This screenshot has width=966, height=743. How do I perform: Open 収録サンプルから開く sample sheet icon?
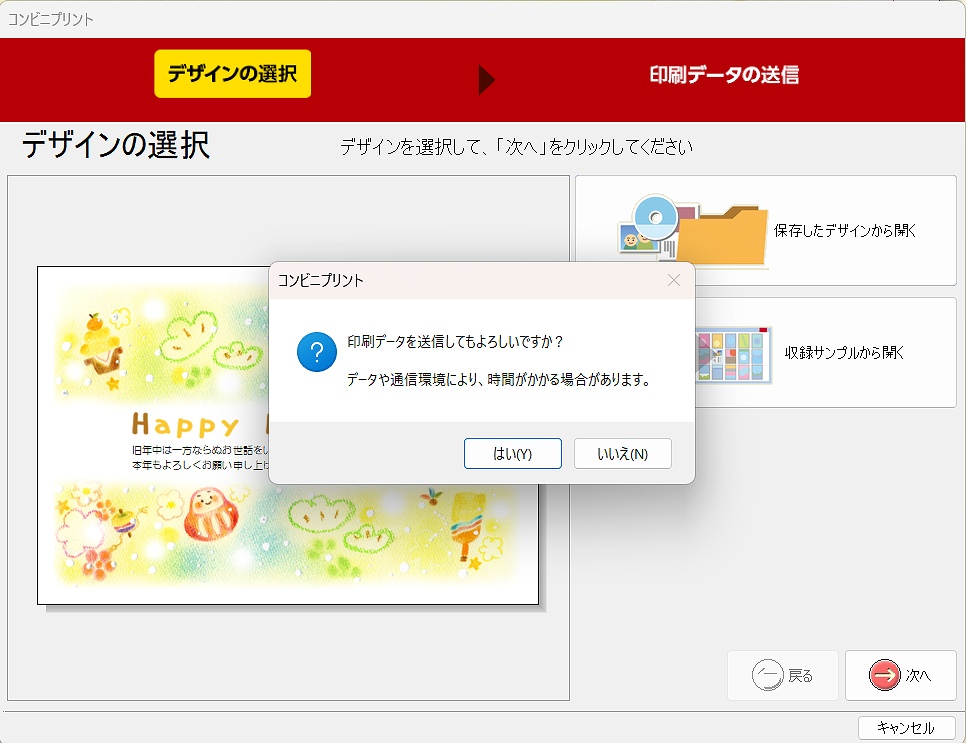(735, 352)
